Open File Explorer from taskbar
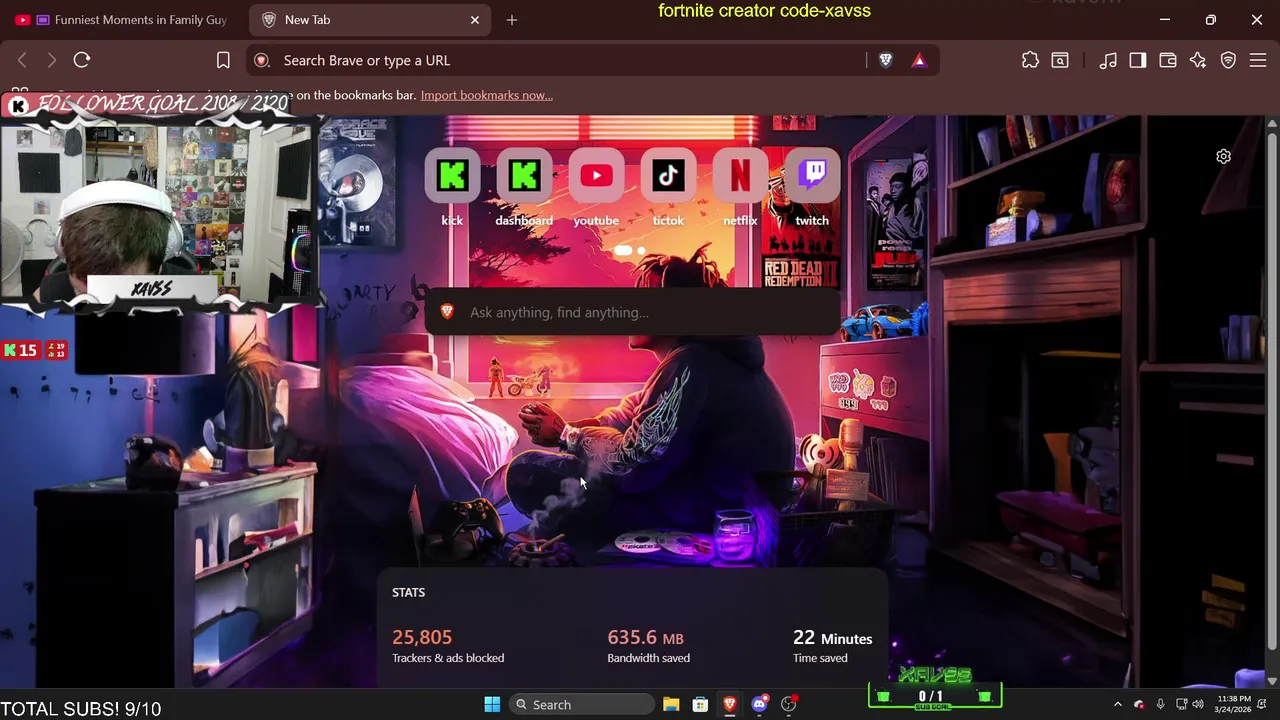Viewport: 1280px width, 720px height. (x=671, y=705)
